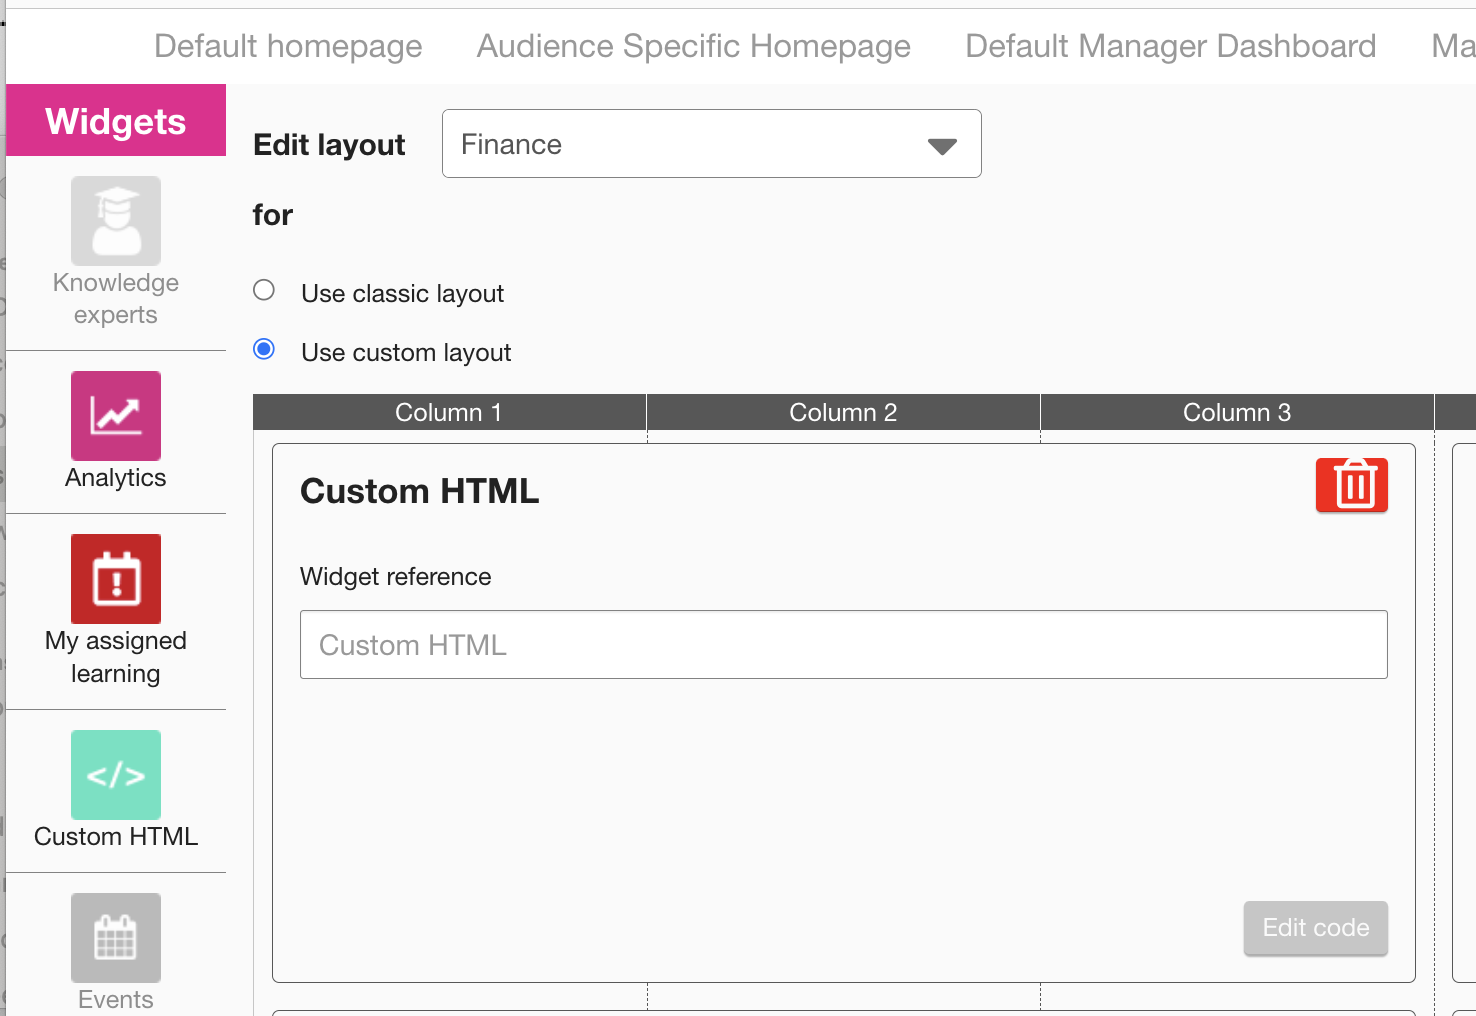Select the Use custom layout radio button
1476x1016 pixels.
pos(264,349)
